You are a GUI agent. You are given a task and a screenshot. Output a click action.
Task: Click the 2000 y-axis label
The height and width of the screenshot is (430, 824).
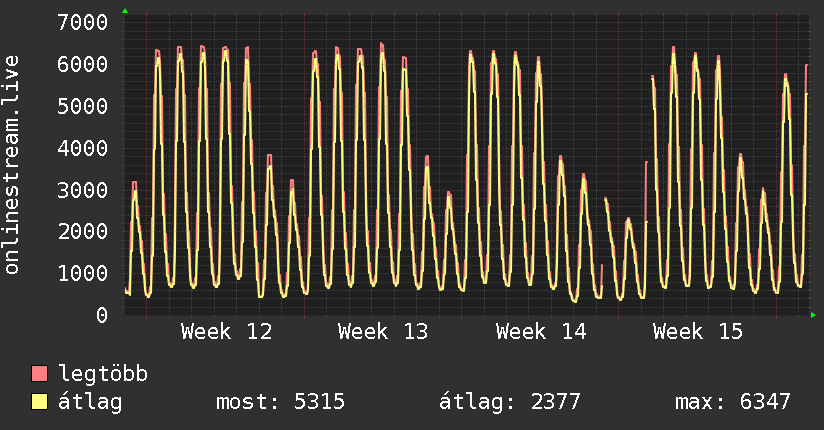tap(83, 231)
